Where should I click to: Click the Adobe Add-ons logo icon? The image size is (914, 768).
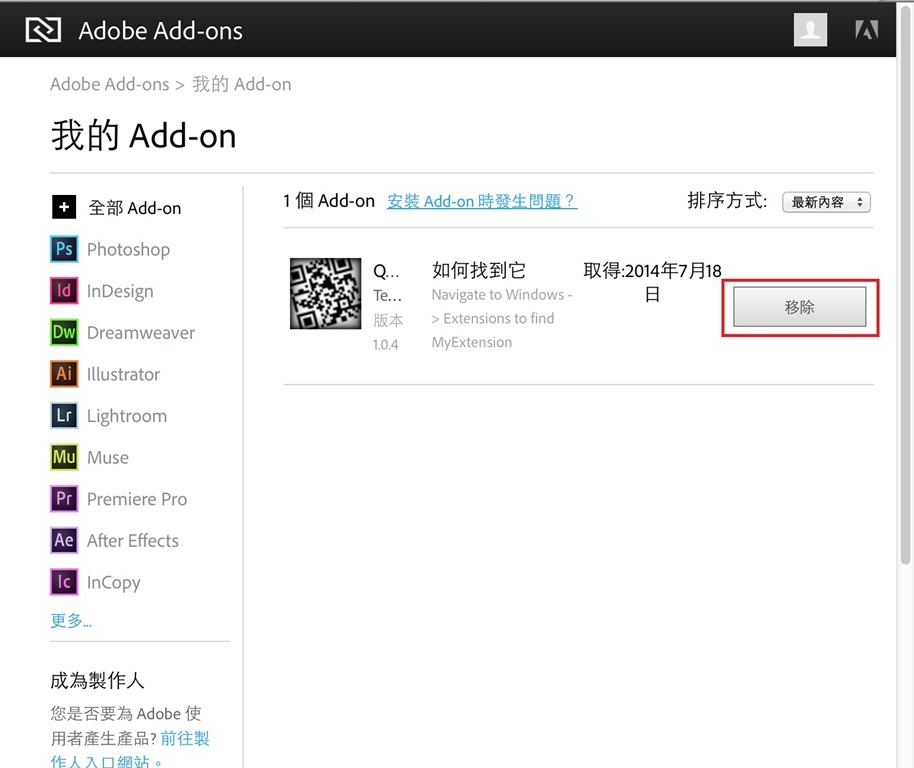(43, 30)
